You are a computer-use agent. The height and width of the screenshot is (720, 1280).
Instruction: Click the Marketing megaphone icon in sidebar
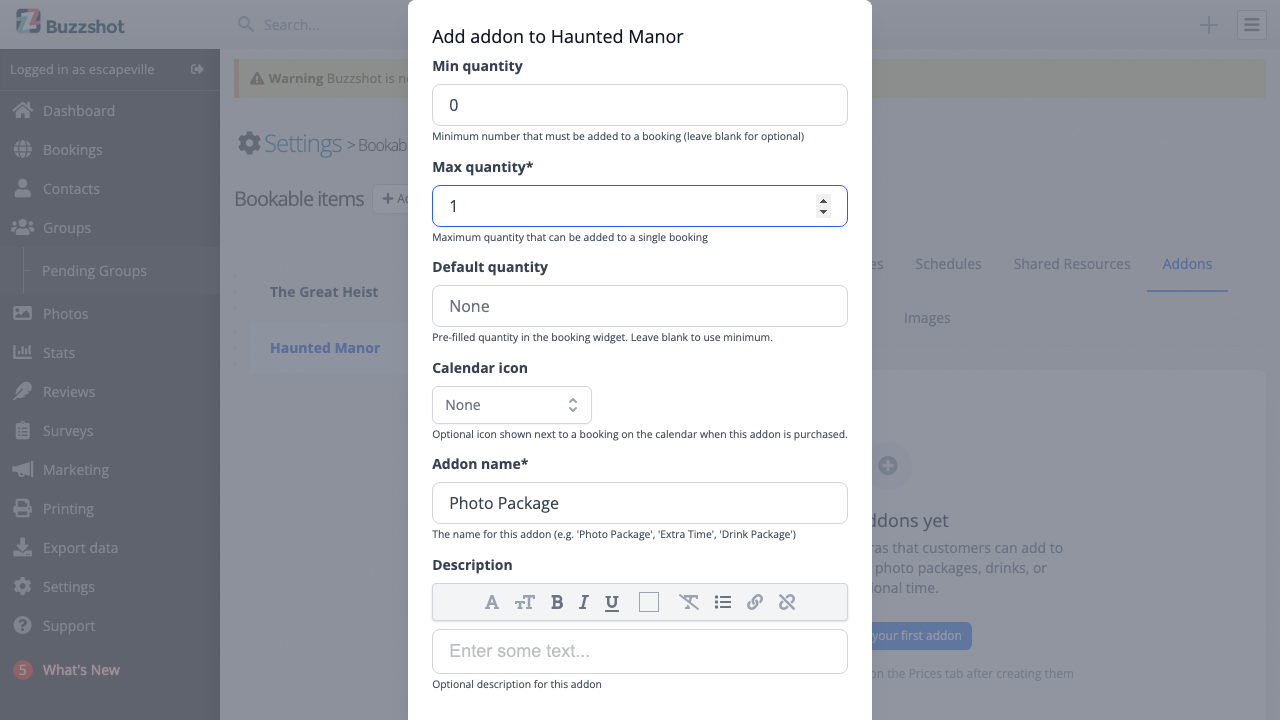click(x=22, y=469)
